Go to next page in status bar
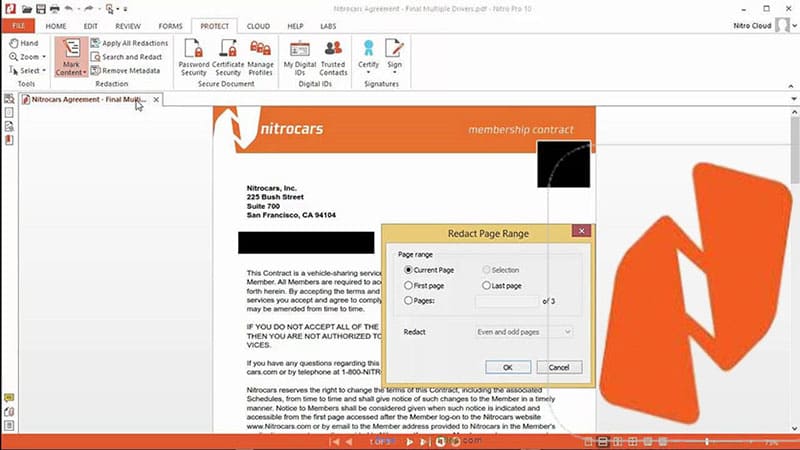This screenshot has width=800, height=450. coord(409,442)
